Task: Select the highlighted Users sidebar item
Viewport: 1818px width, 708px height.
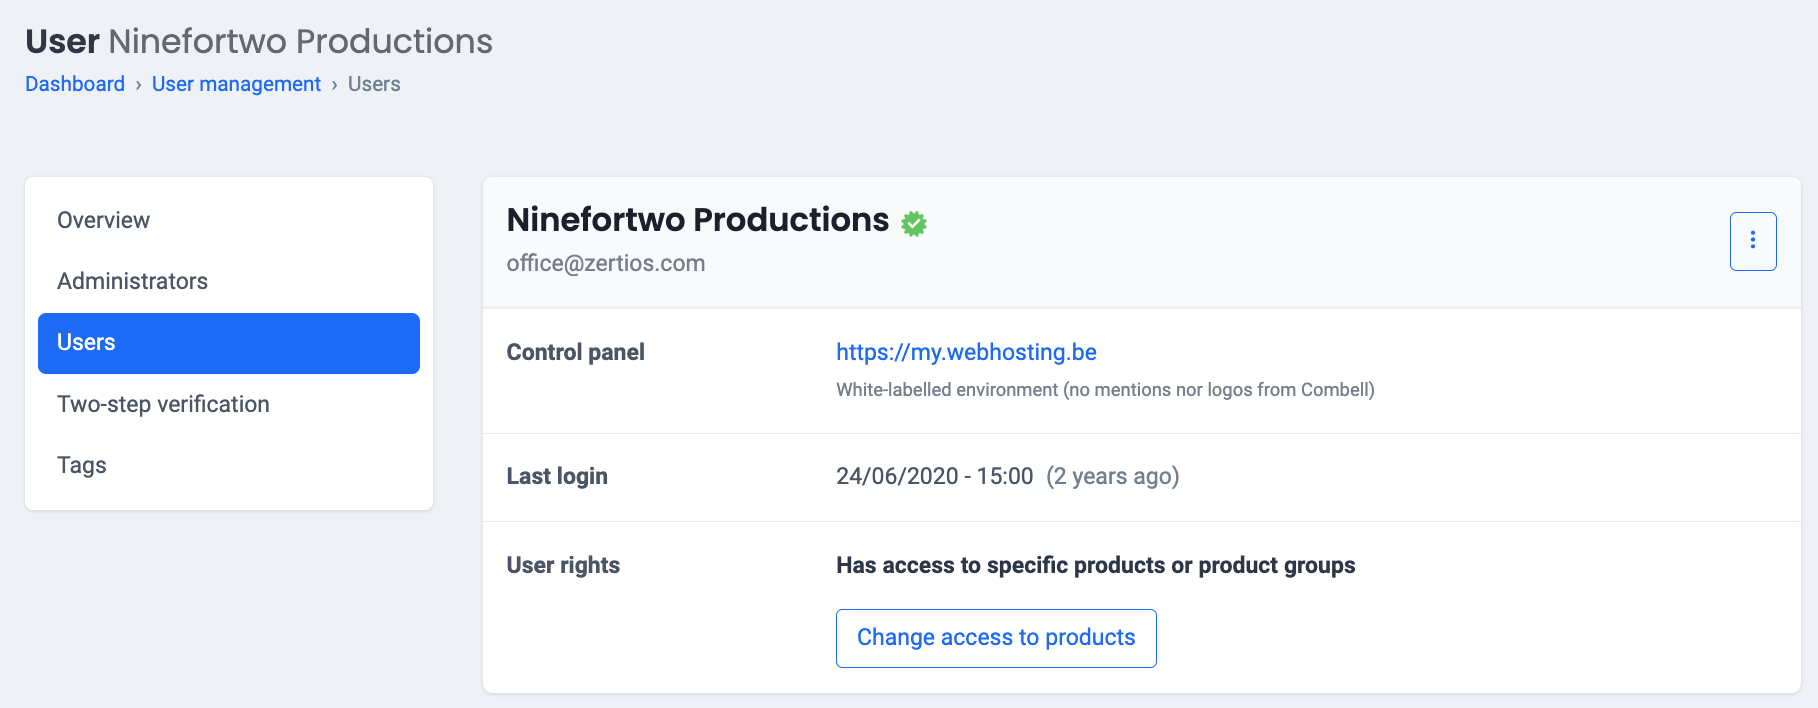Action: pyautogui.click(x=228, y=343)
